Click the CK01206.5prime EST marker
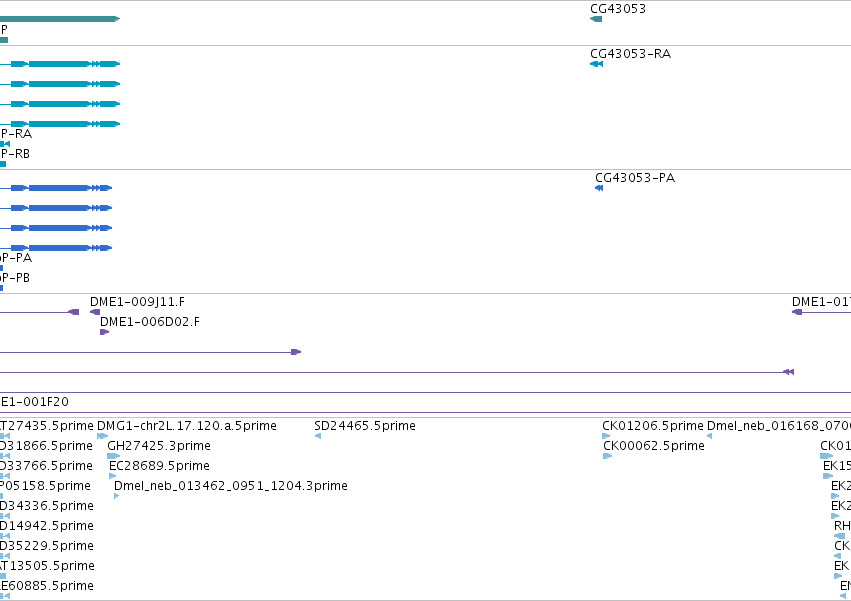Image resolution: width=851 pixels, height=601 pixels. (x=606, y=436)
